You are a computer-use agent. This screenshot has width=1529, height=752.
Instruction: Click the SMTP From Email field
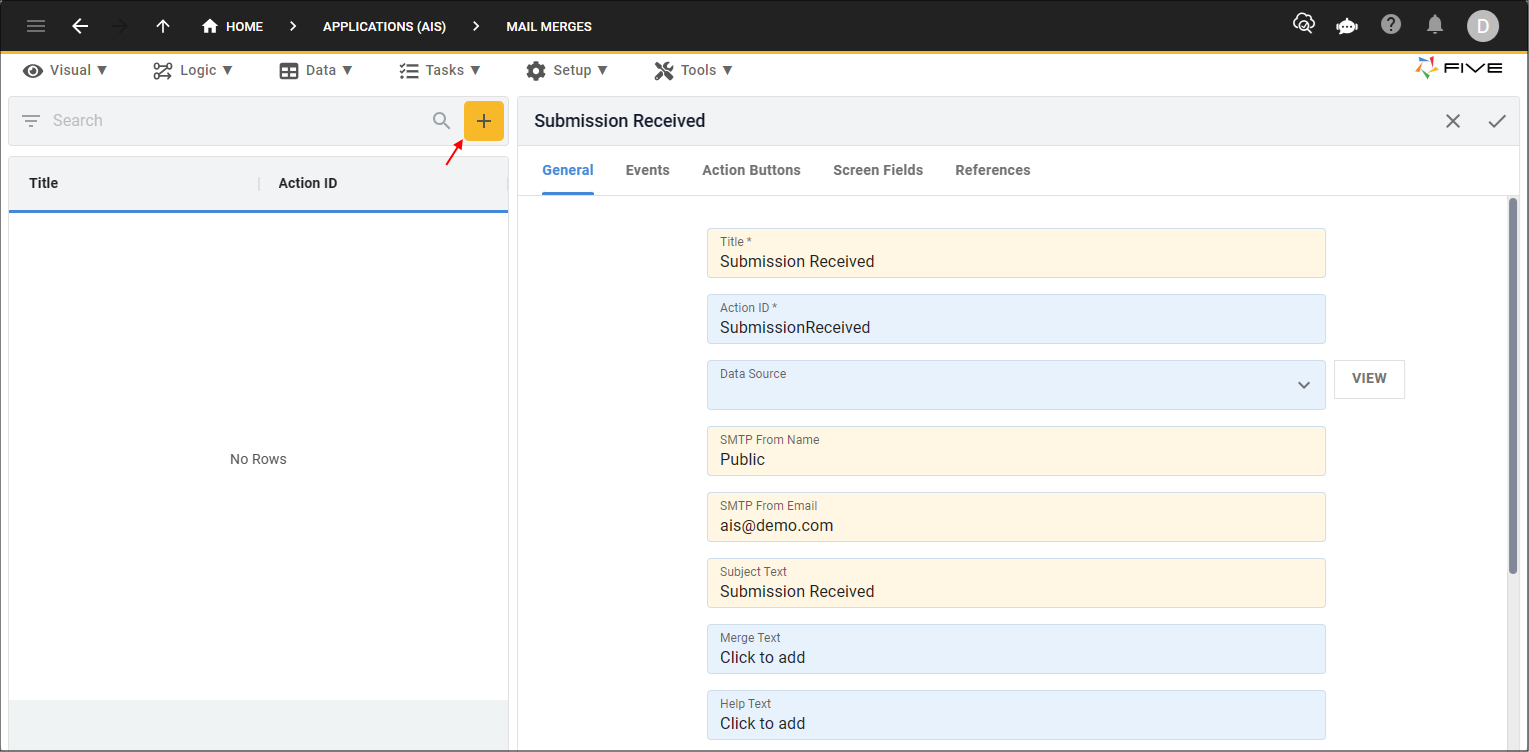(x=1015, y=517)
